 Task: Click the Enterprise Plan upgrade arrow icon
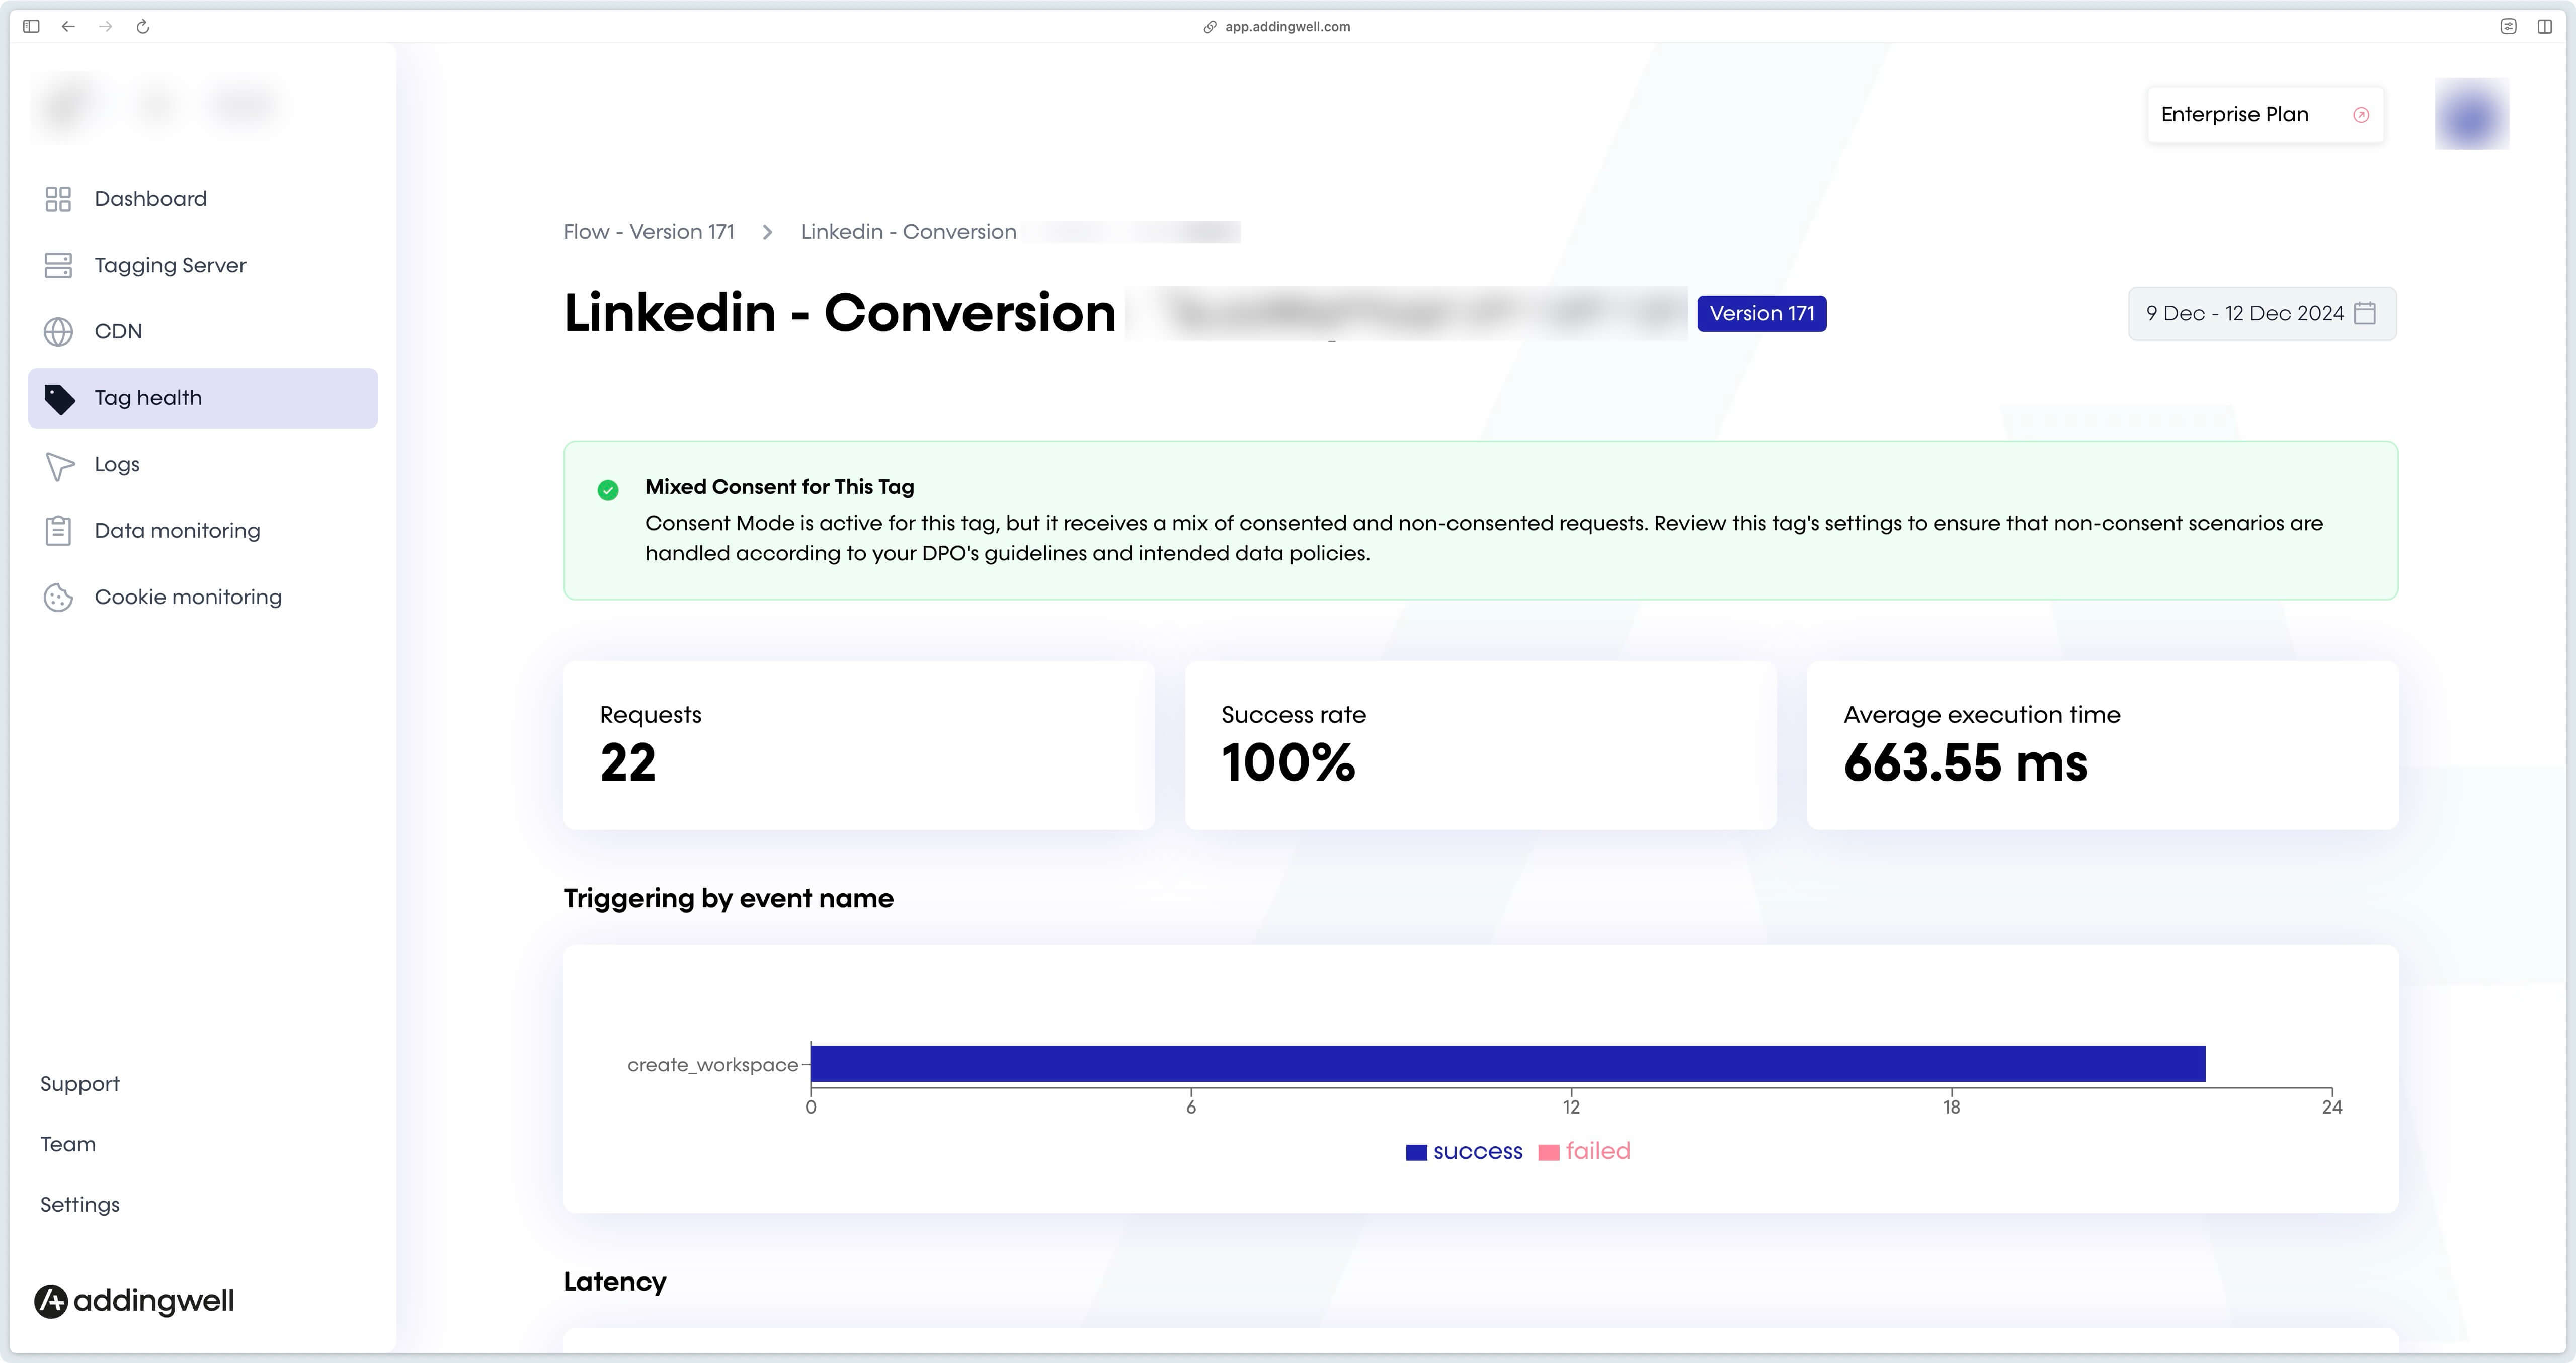click(x=2361, y=115)
